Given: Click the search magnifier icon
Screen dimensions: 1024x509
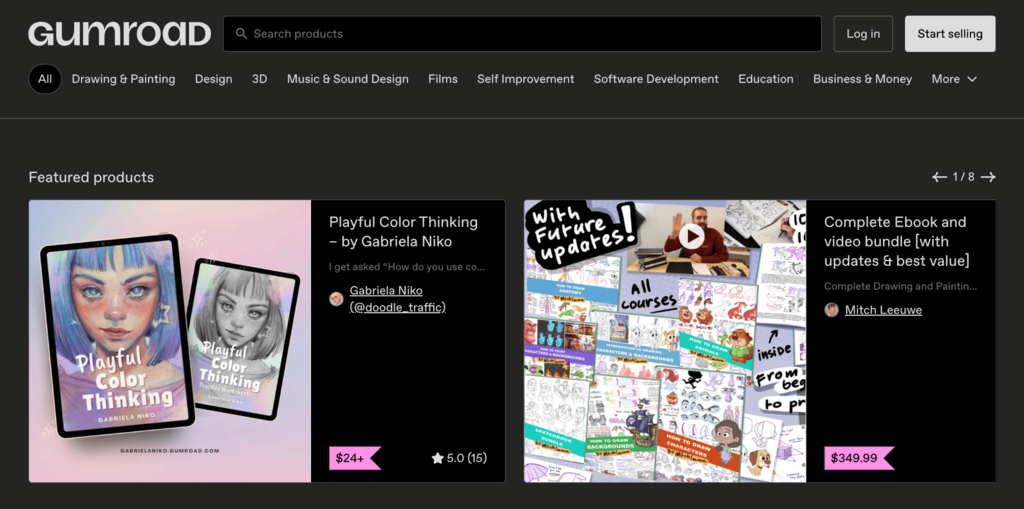Looking at the screenshot, I should tap(242, 34).
